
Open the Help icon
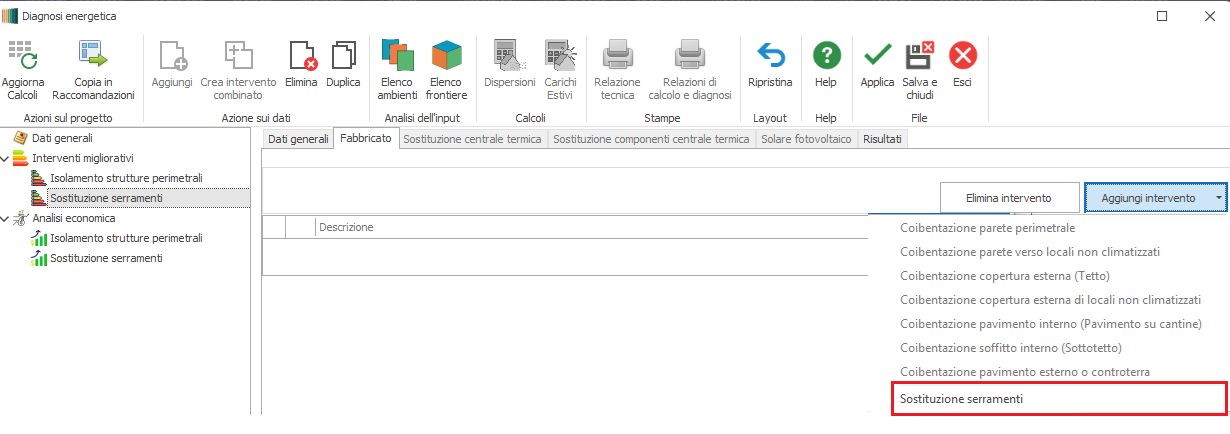[x=826, y=55]
